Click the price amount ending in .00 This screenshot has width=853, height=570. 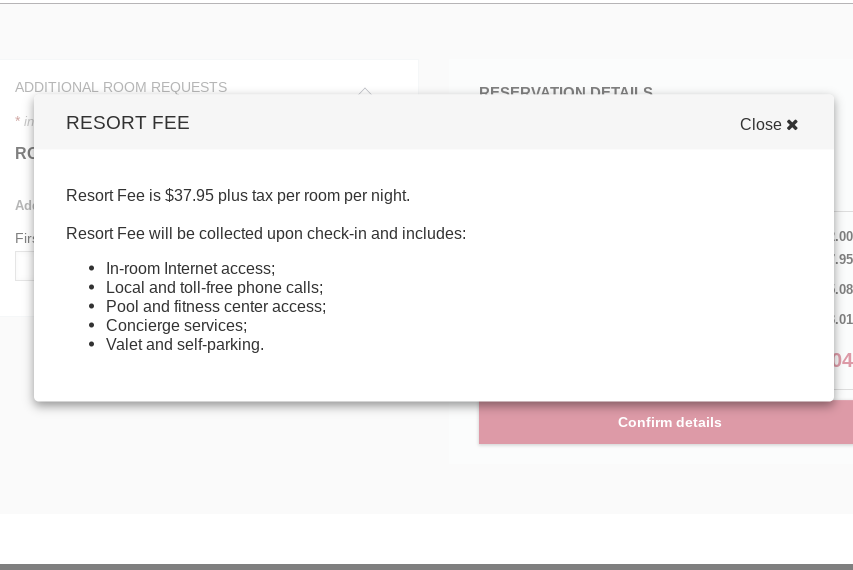pyautogui.click(x=842, y=237)
